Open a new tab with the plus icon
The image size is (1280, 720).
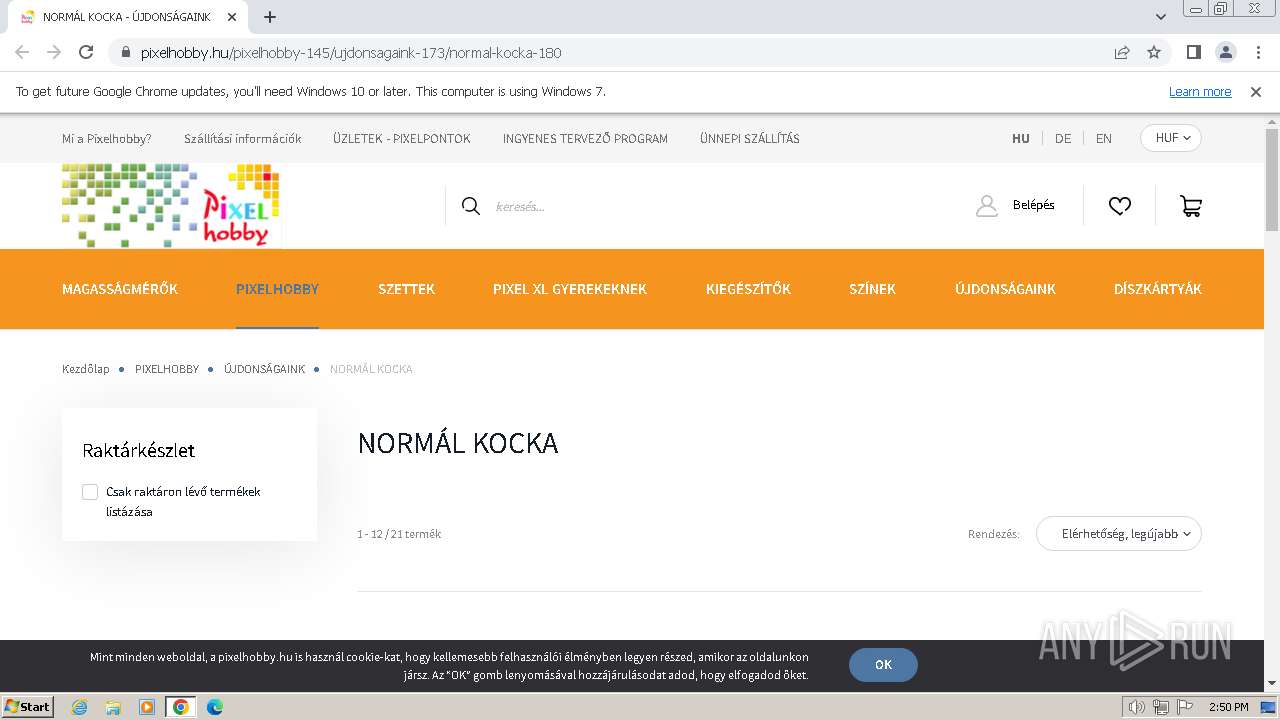pos(270,17)
